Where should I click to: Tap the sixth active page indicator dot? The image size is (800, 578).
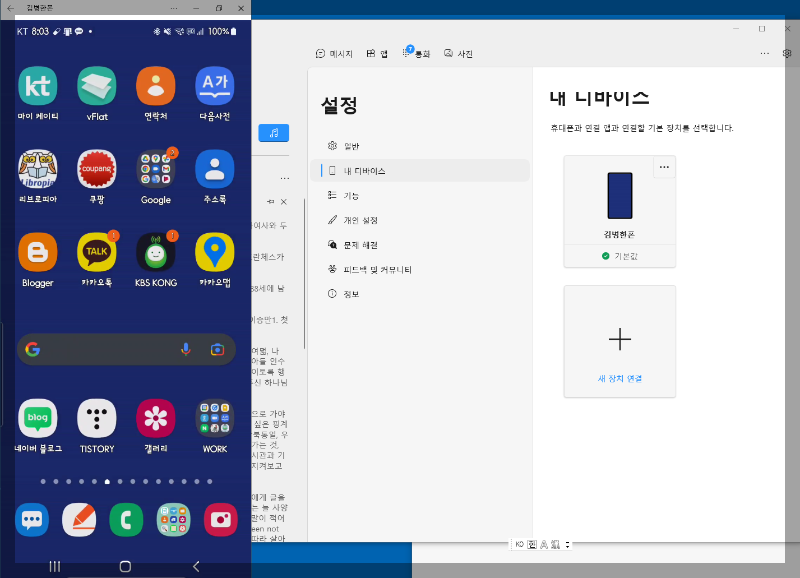[107, 482]
